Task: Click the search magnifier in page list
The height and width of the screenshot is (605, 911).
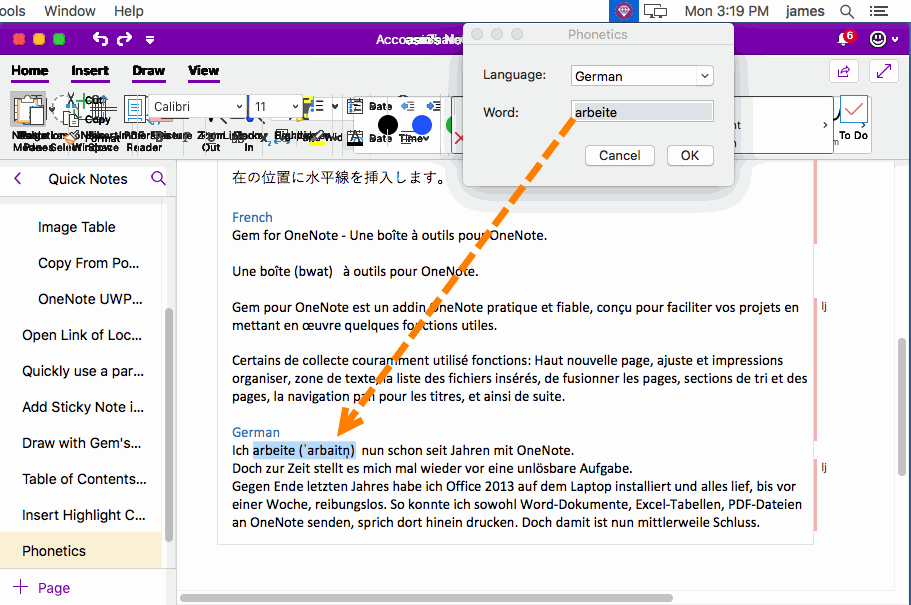Action: [158, 178]
